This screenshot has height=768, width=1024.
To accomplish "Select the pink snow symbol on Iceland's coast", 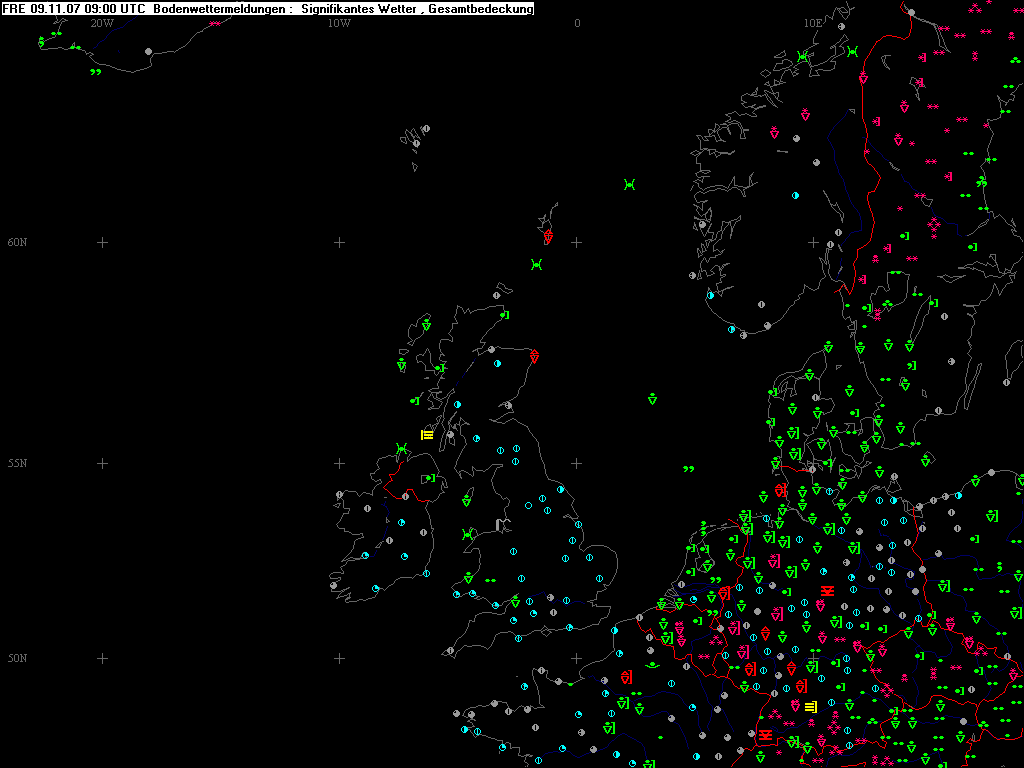I will [x=214, y=22].
